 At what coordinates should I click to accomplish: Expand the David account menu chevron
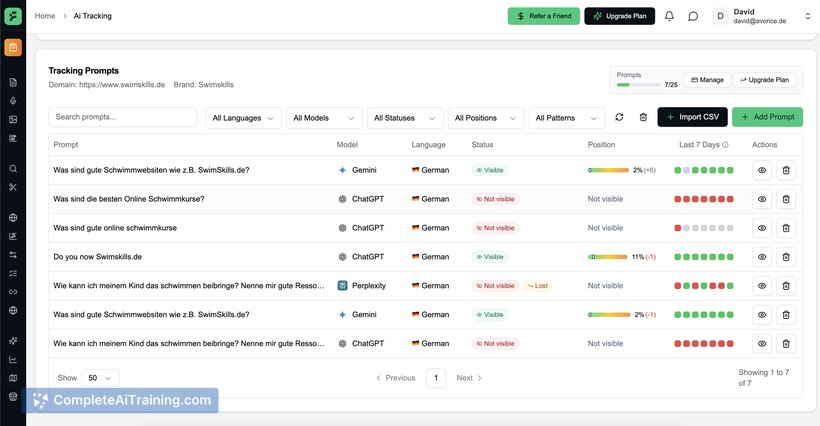coord(807,16)
